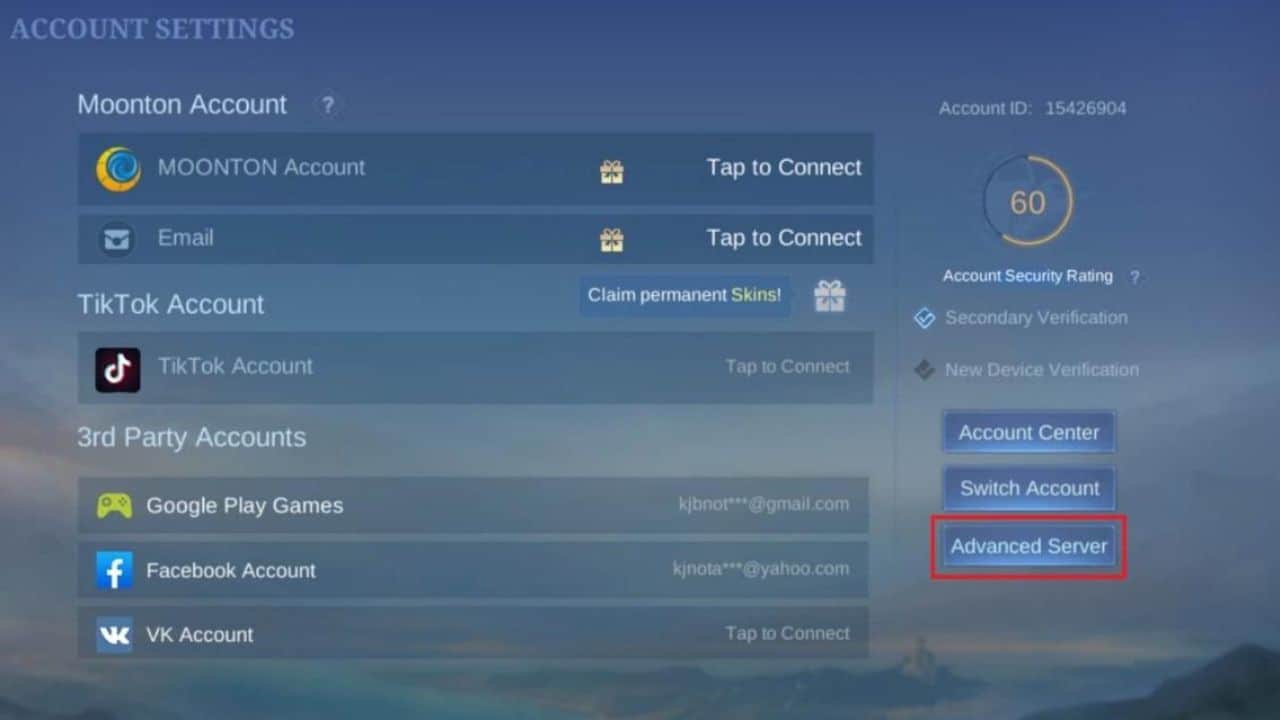Image resolution: width=1280 pixels, height=720 pixels.
Task: Click the New Device Verification label
Action: point(1042,370)
